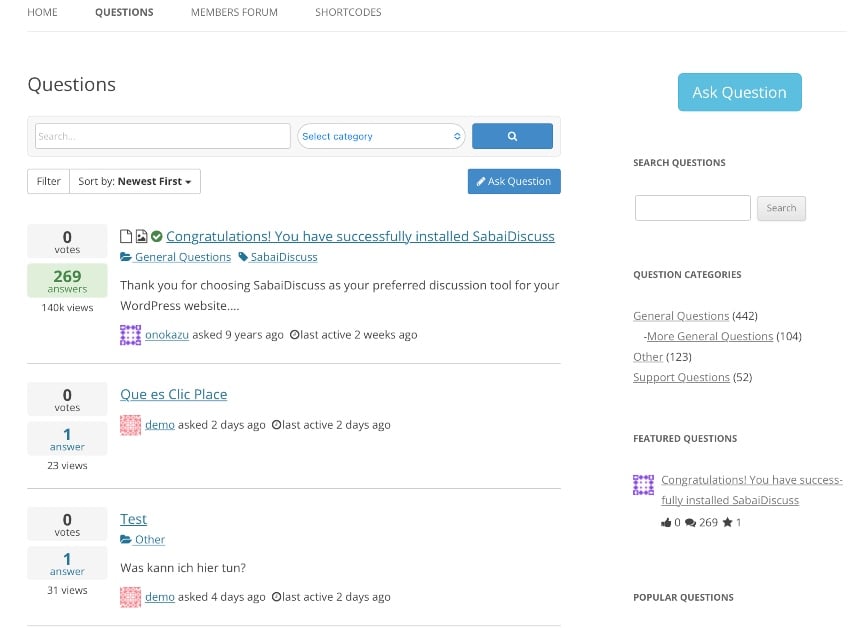This screenshot has width=850, height=628.
Task: Go to Members Forum menu item
Action: tap(234, 13)
